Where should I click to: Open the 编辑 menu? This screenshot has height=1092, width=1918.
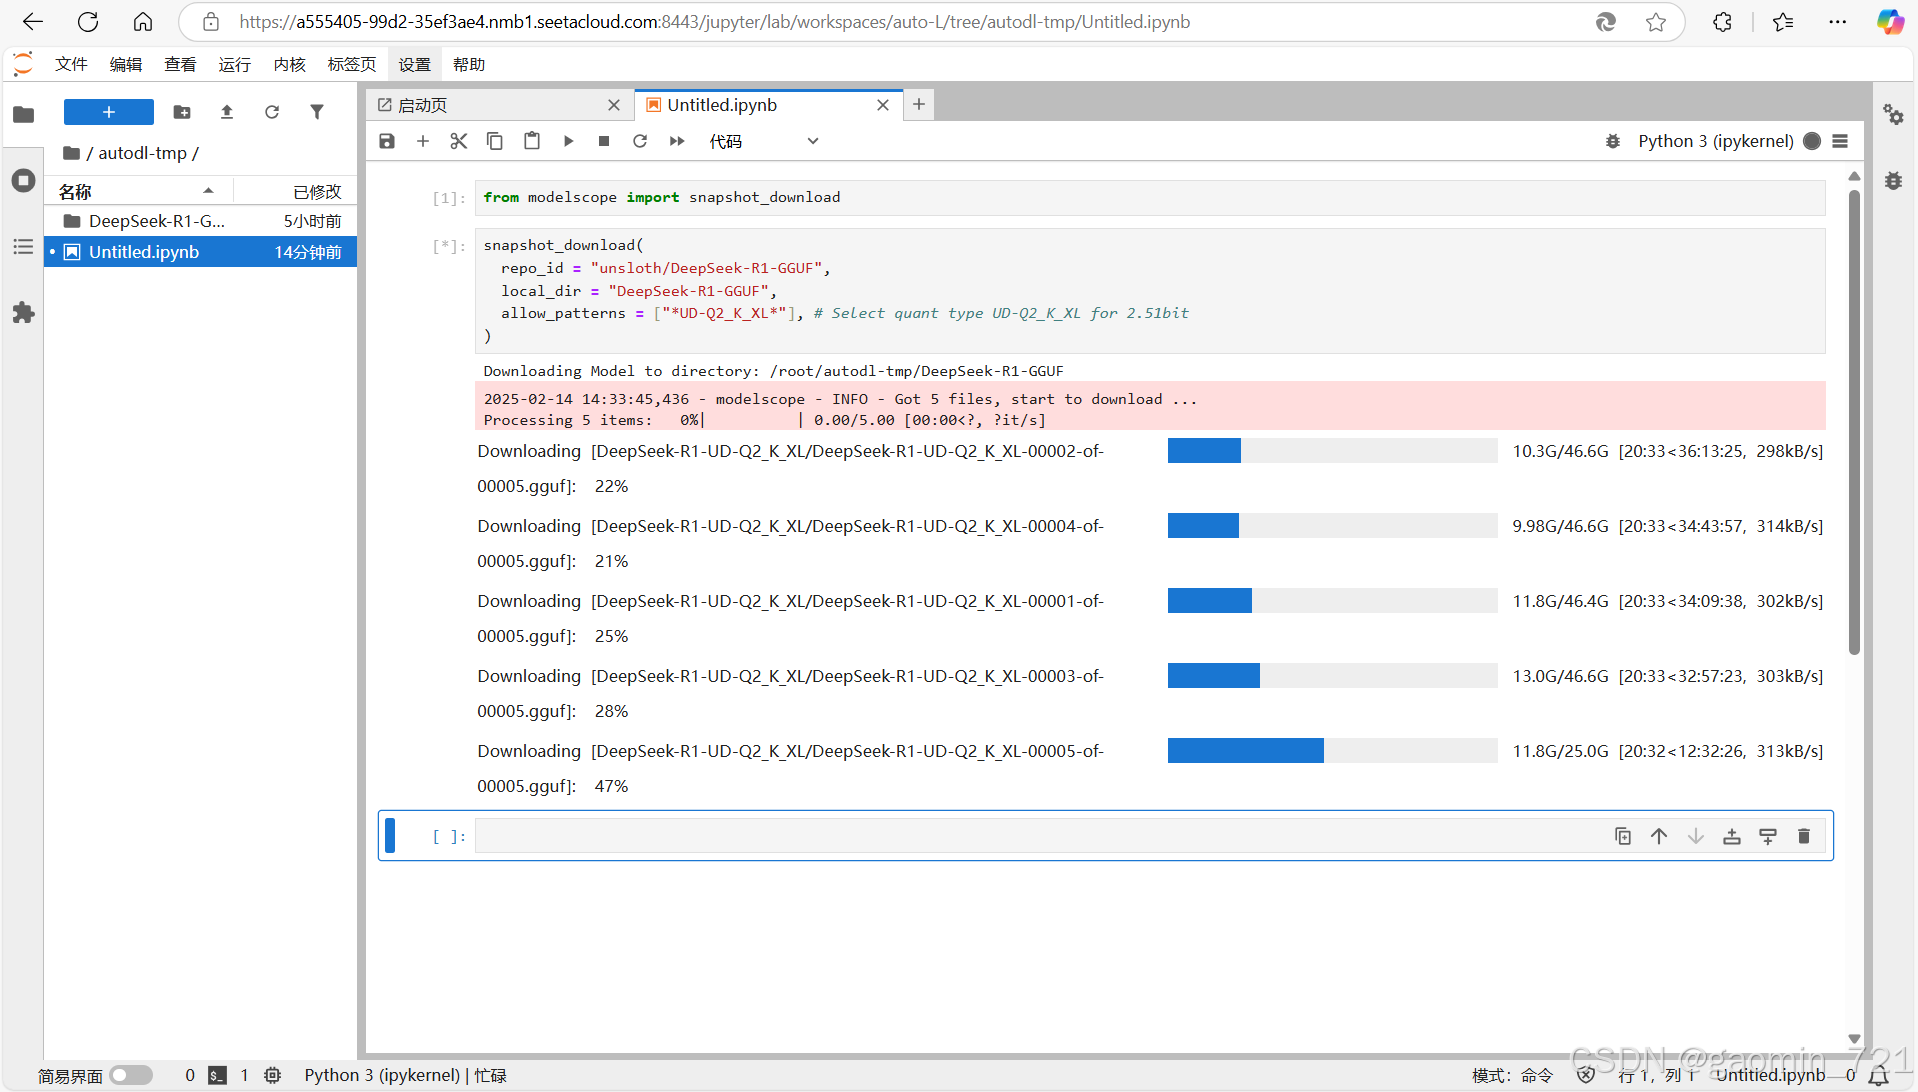[126, 64]
